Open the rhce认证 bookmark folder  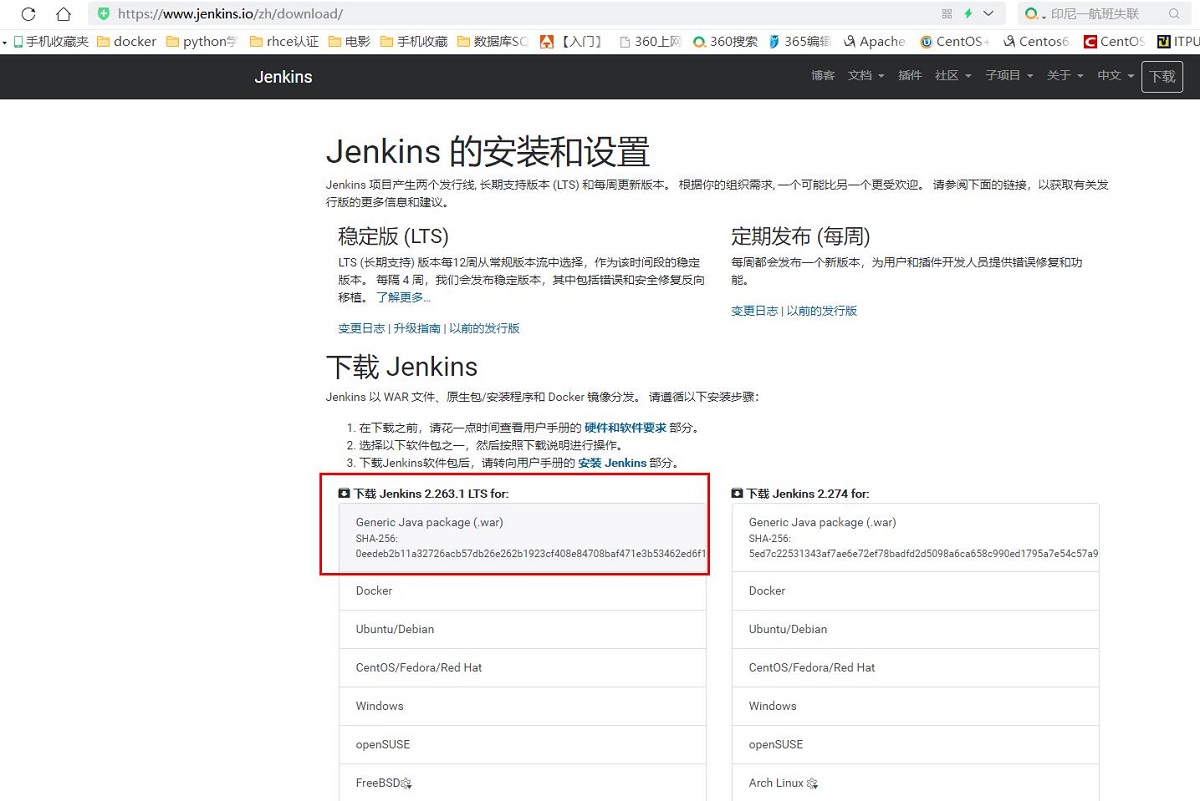coord(284,41)
